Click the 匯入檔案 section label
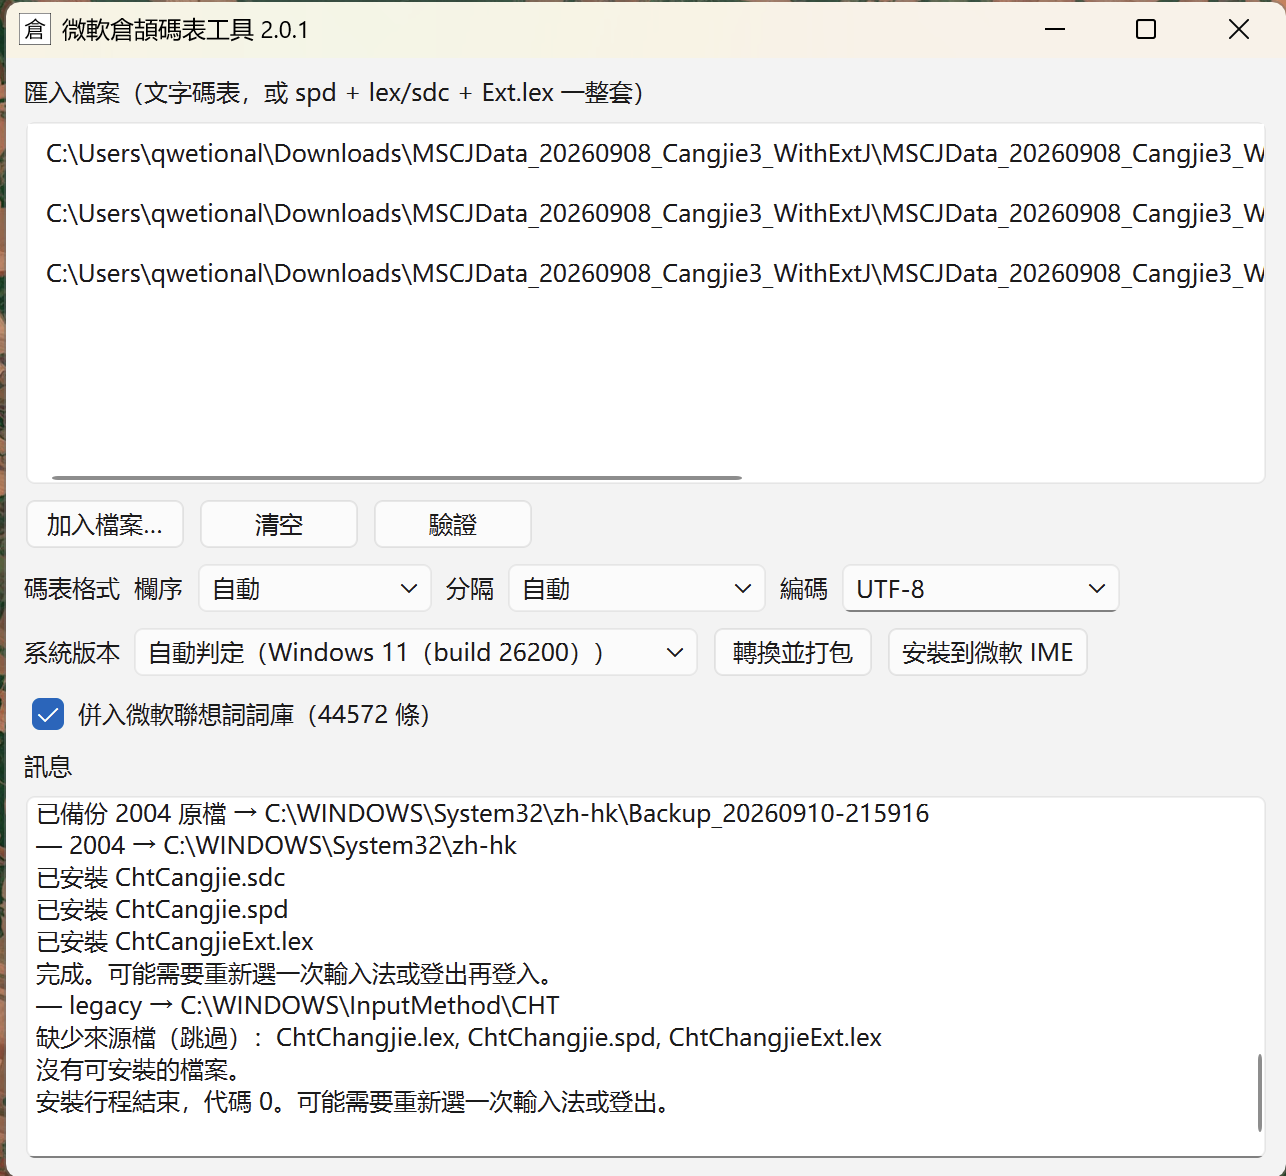1286x1176 pixels. (x=334, y=93)
